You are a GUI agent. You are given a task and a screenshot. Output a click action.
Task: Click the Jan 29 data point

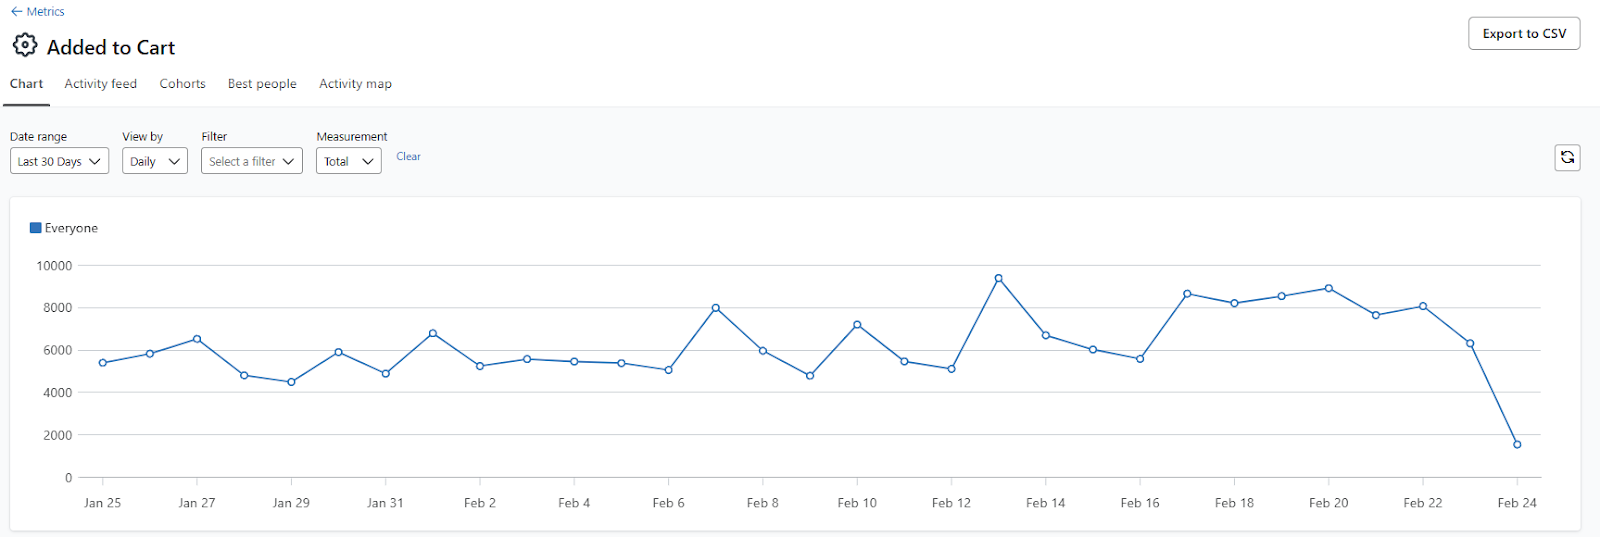click(291, 382)
